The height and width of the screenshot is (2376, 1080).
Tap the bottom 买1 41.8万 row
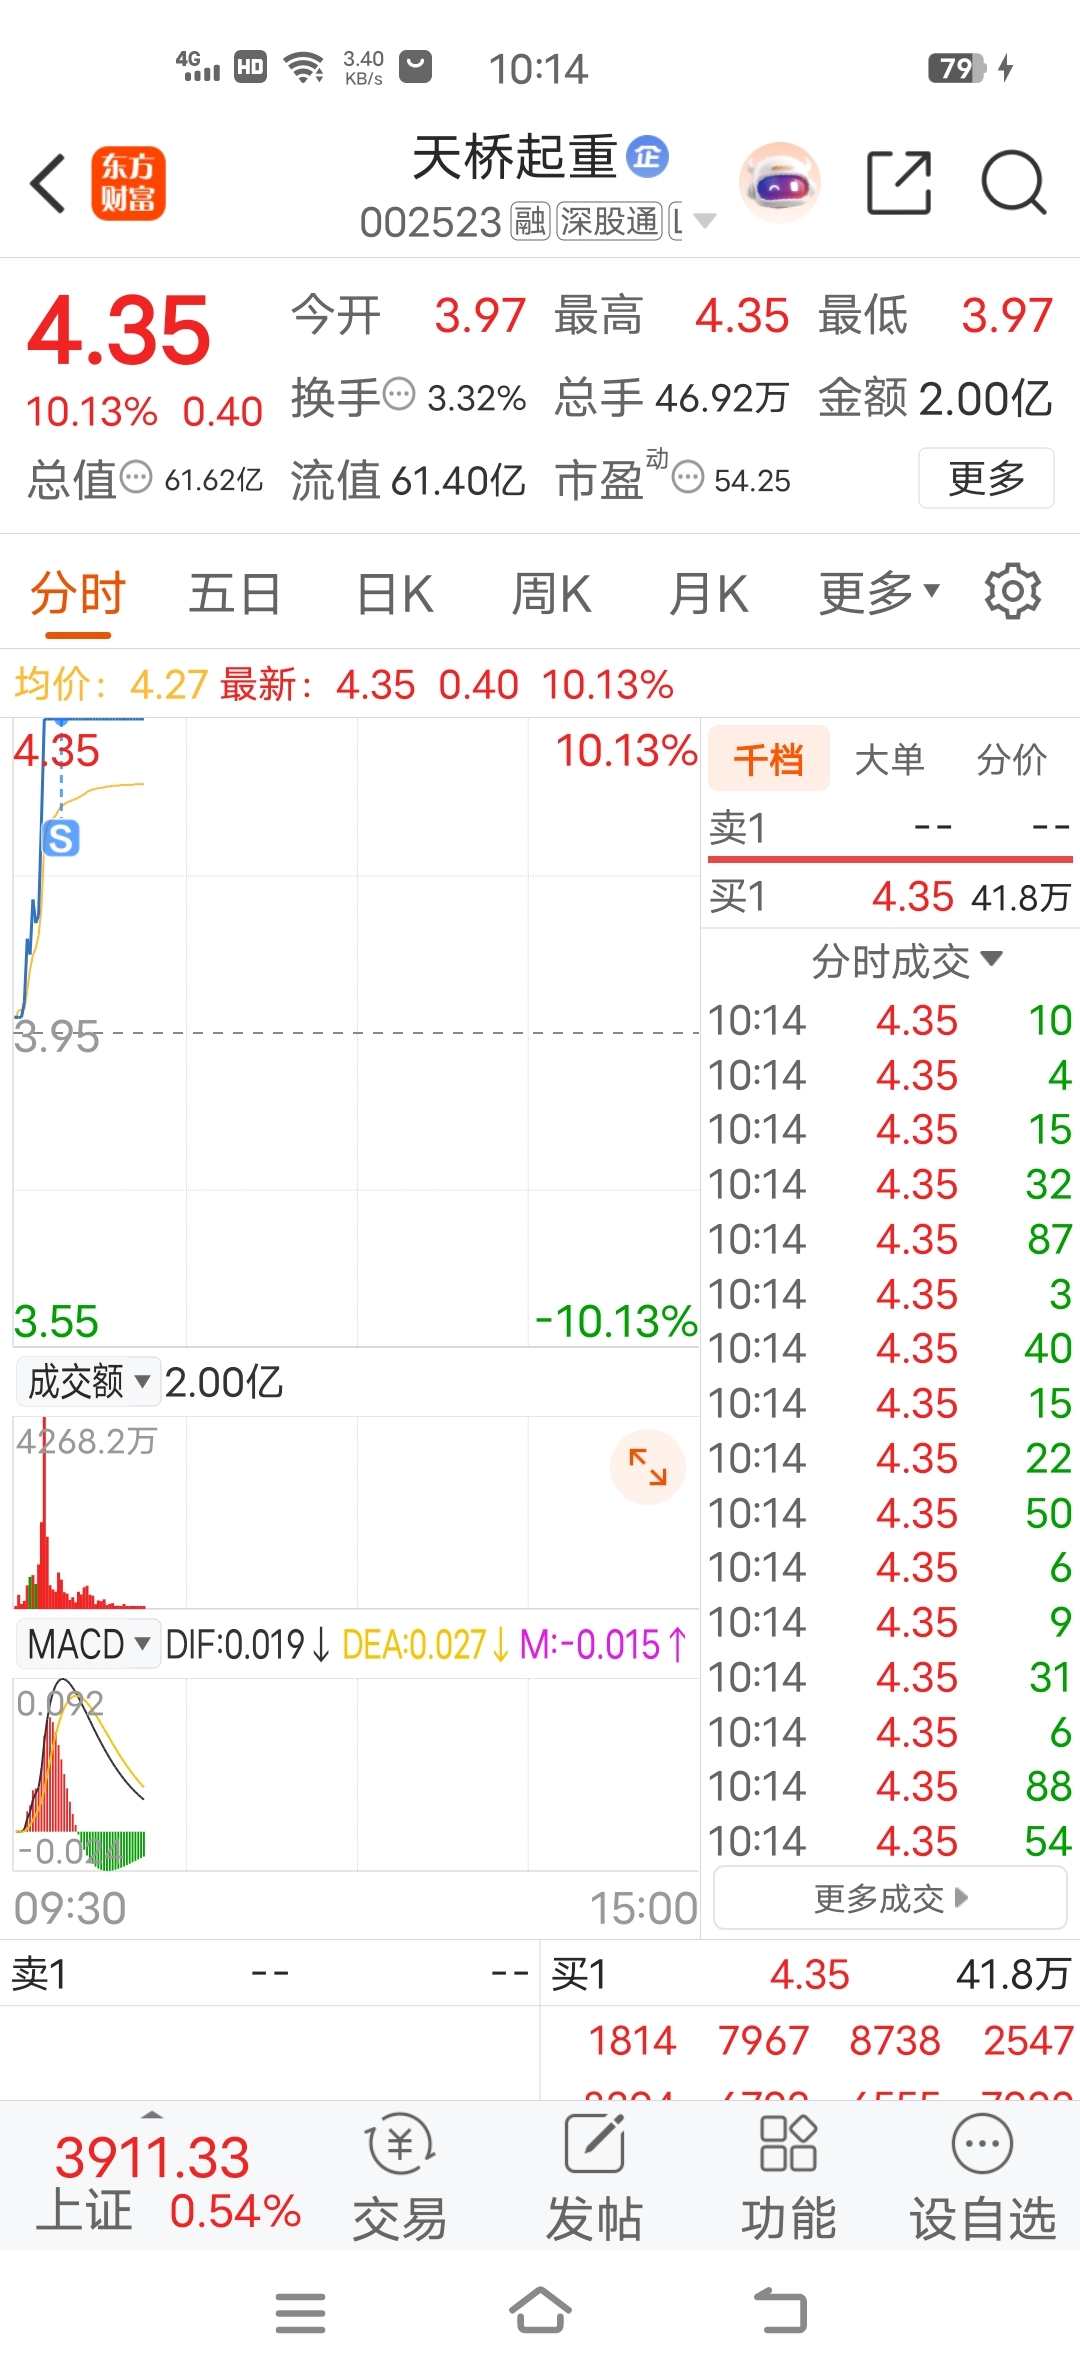(810, 1974)
